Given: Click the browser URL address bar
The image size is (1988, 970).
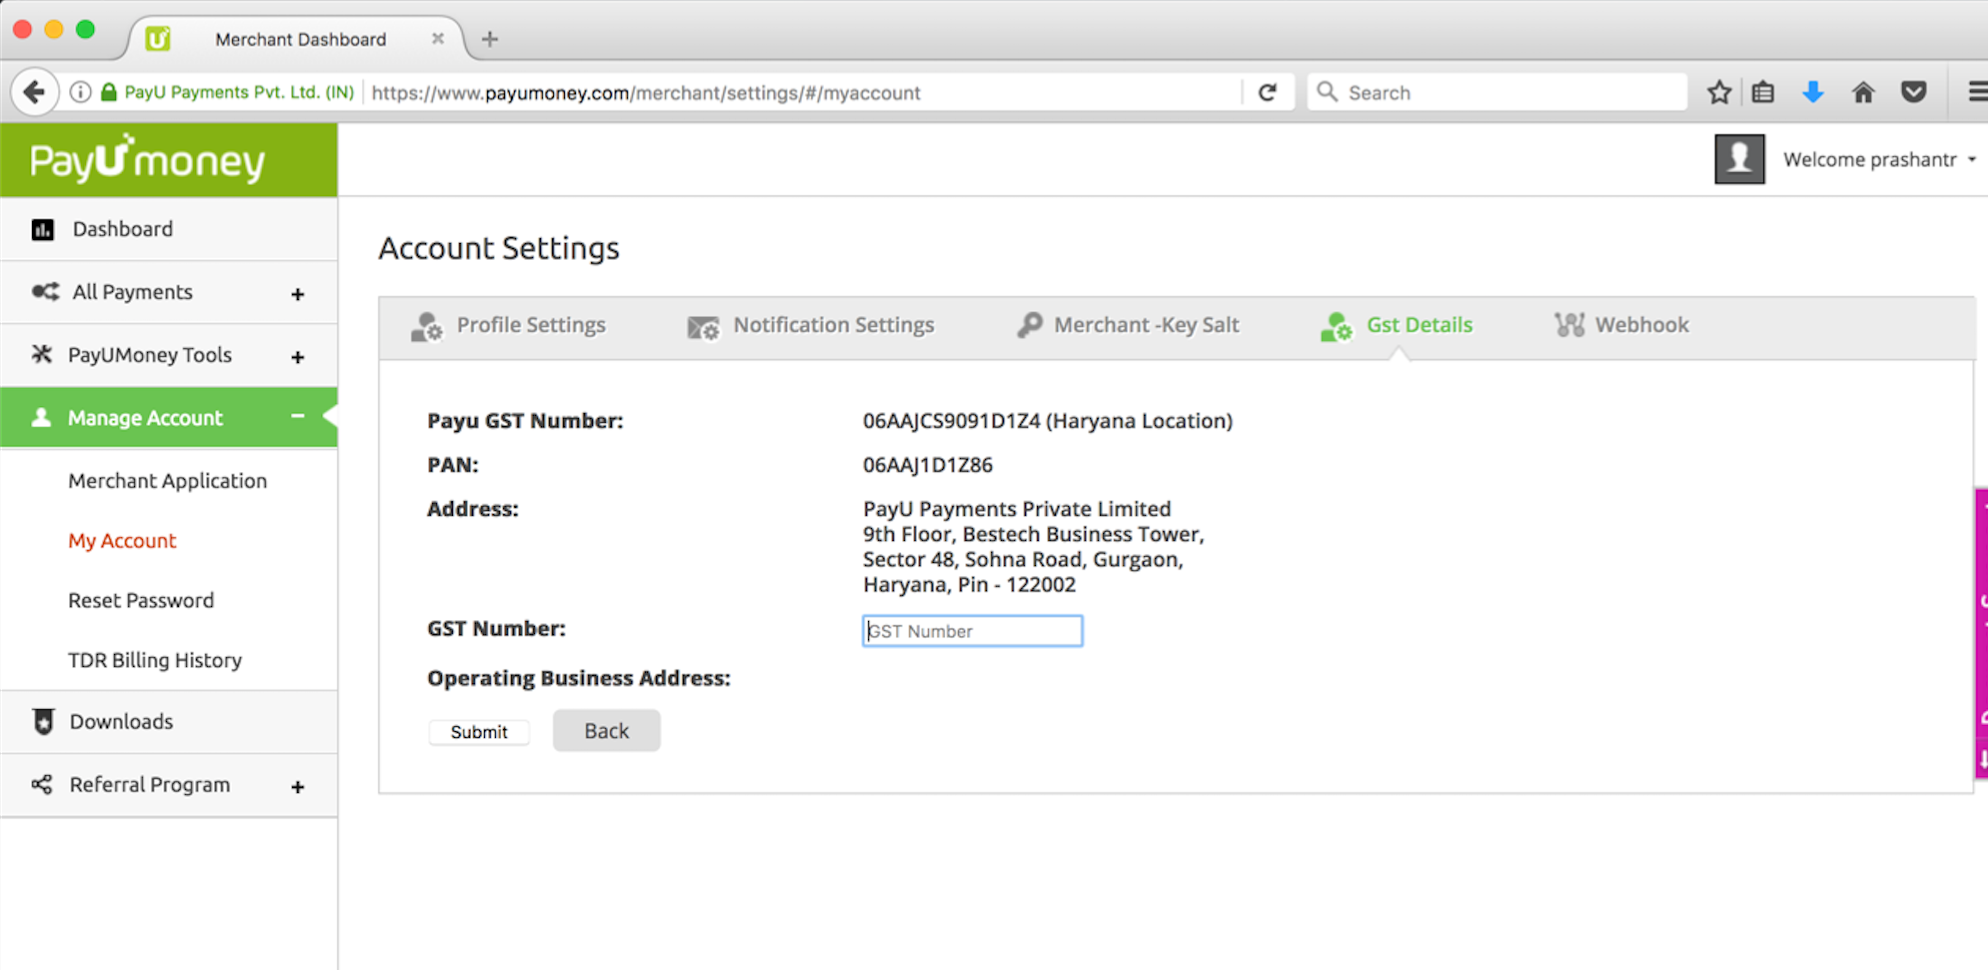Looking at the screenshot, I should [800, 93].
